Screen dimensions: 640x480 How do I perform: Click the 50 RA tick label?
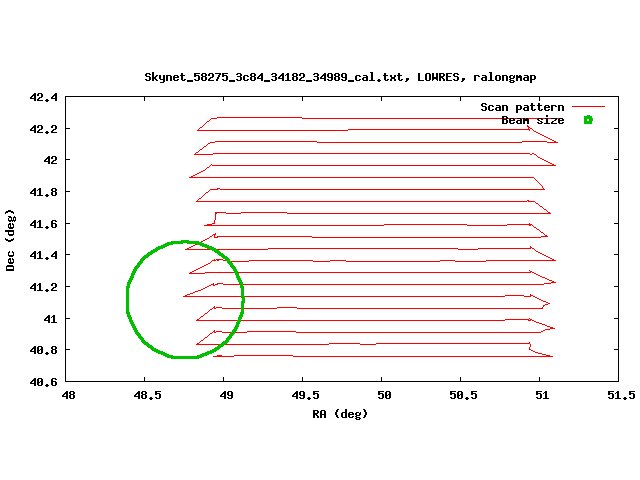point(384,395)
